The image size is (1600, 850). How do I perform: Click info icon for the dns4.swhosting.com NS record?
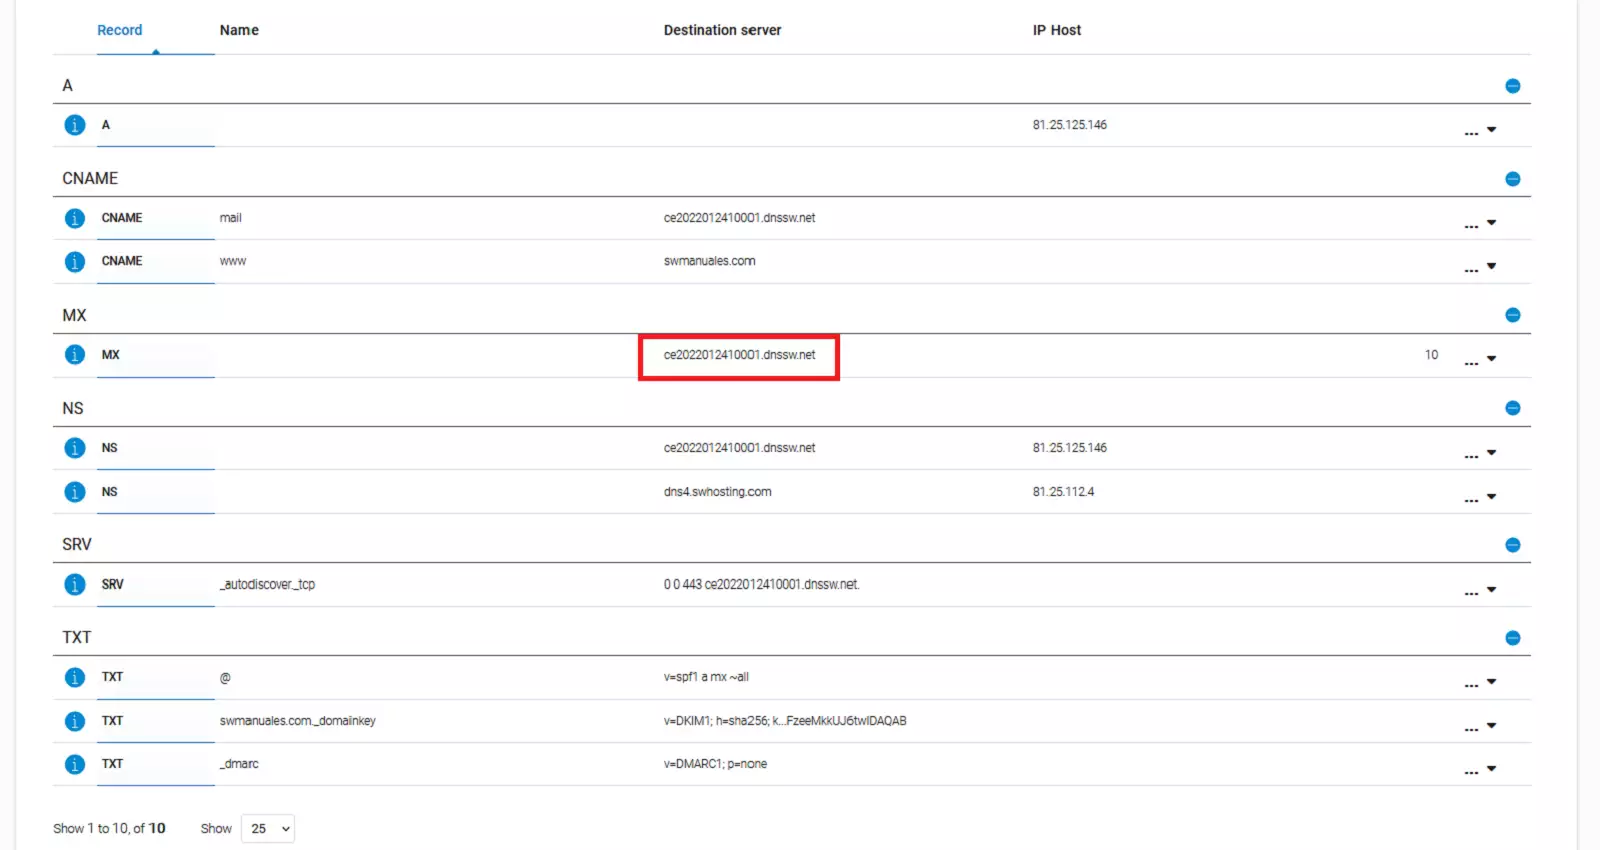coord(75,492)
